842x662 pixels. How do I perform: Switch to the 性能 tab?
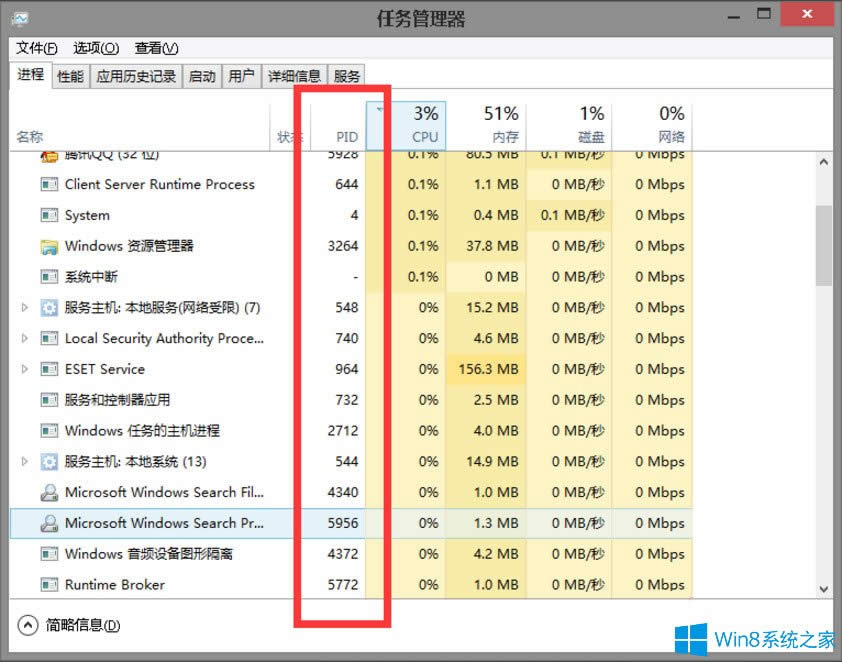coord(69,75)
